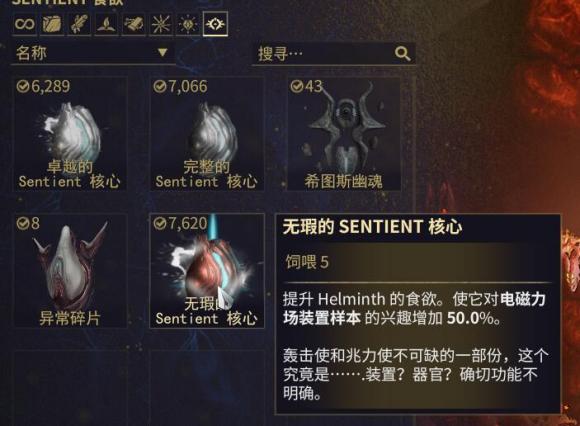Choose the 异常碎片 item tile
The image size is (580, 426).
click(70, 270)
